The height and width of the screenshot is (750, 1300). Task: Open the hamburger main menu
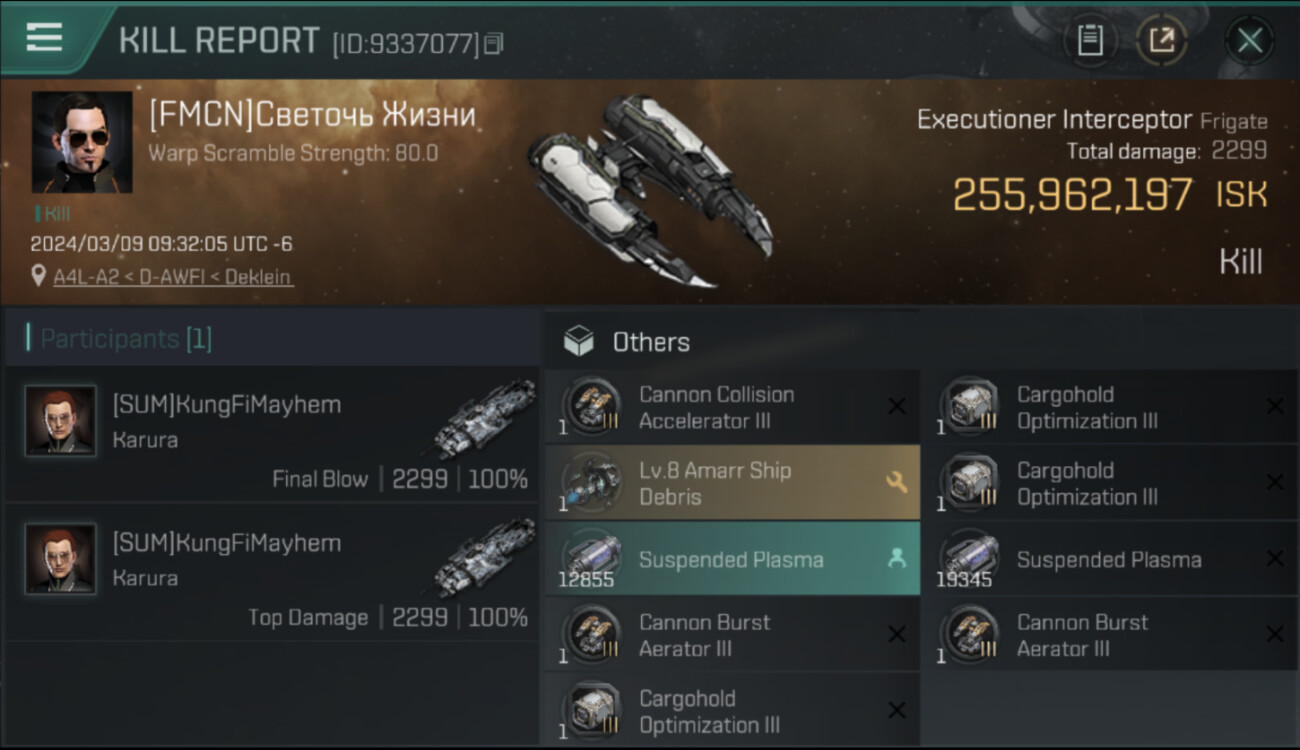coord(44,38)
